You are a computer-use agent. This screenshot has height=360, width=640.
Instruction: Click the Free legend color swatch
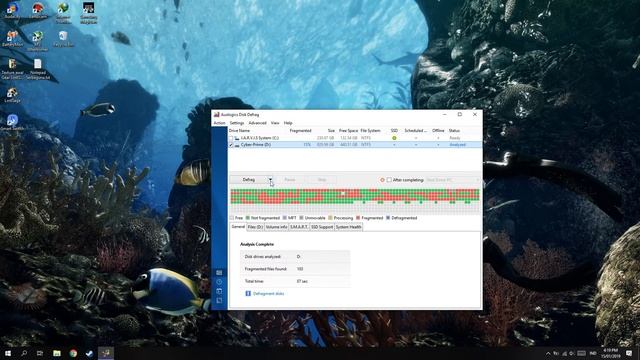tap(232, 218)
